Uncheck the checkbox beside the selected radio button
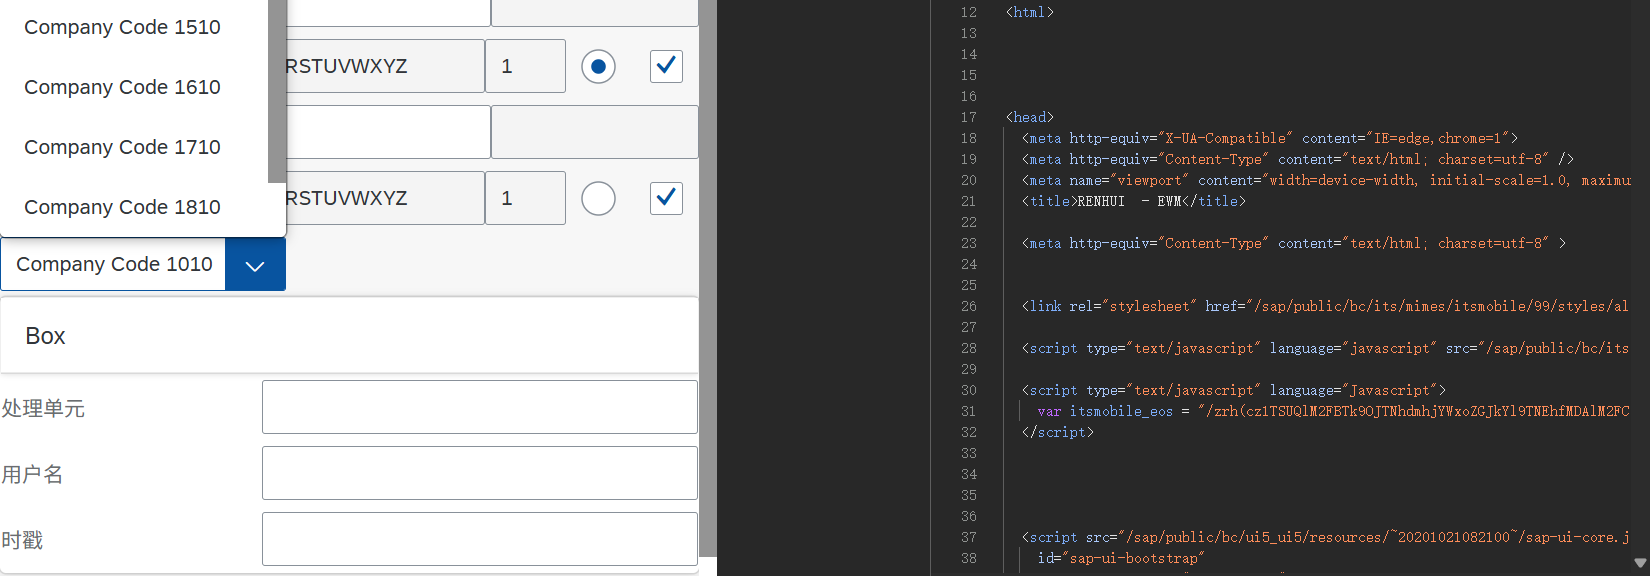Viewport: 1650px width, 576px height. click(x=666, y=66)
